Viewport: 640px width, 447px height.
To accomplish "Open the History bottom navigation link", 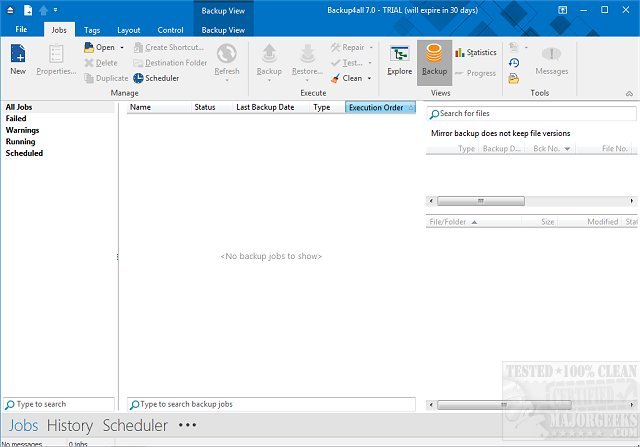I will (x=70, y=425).
